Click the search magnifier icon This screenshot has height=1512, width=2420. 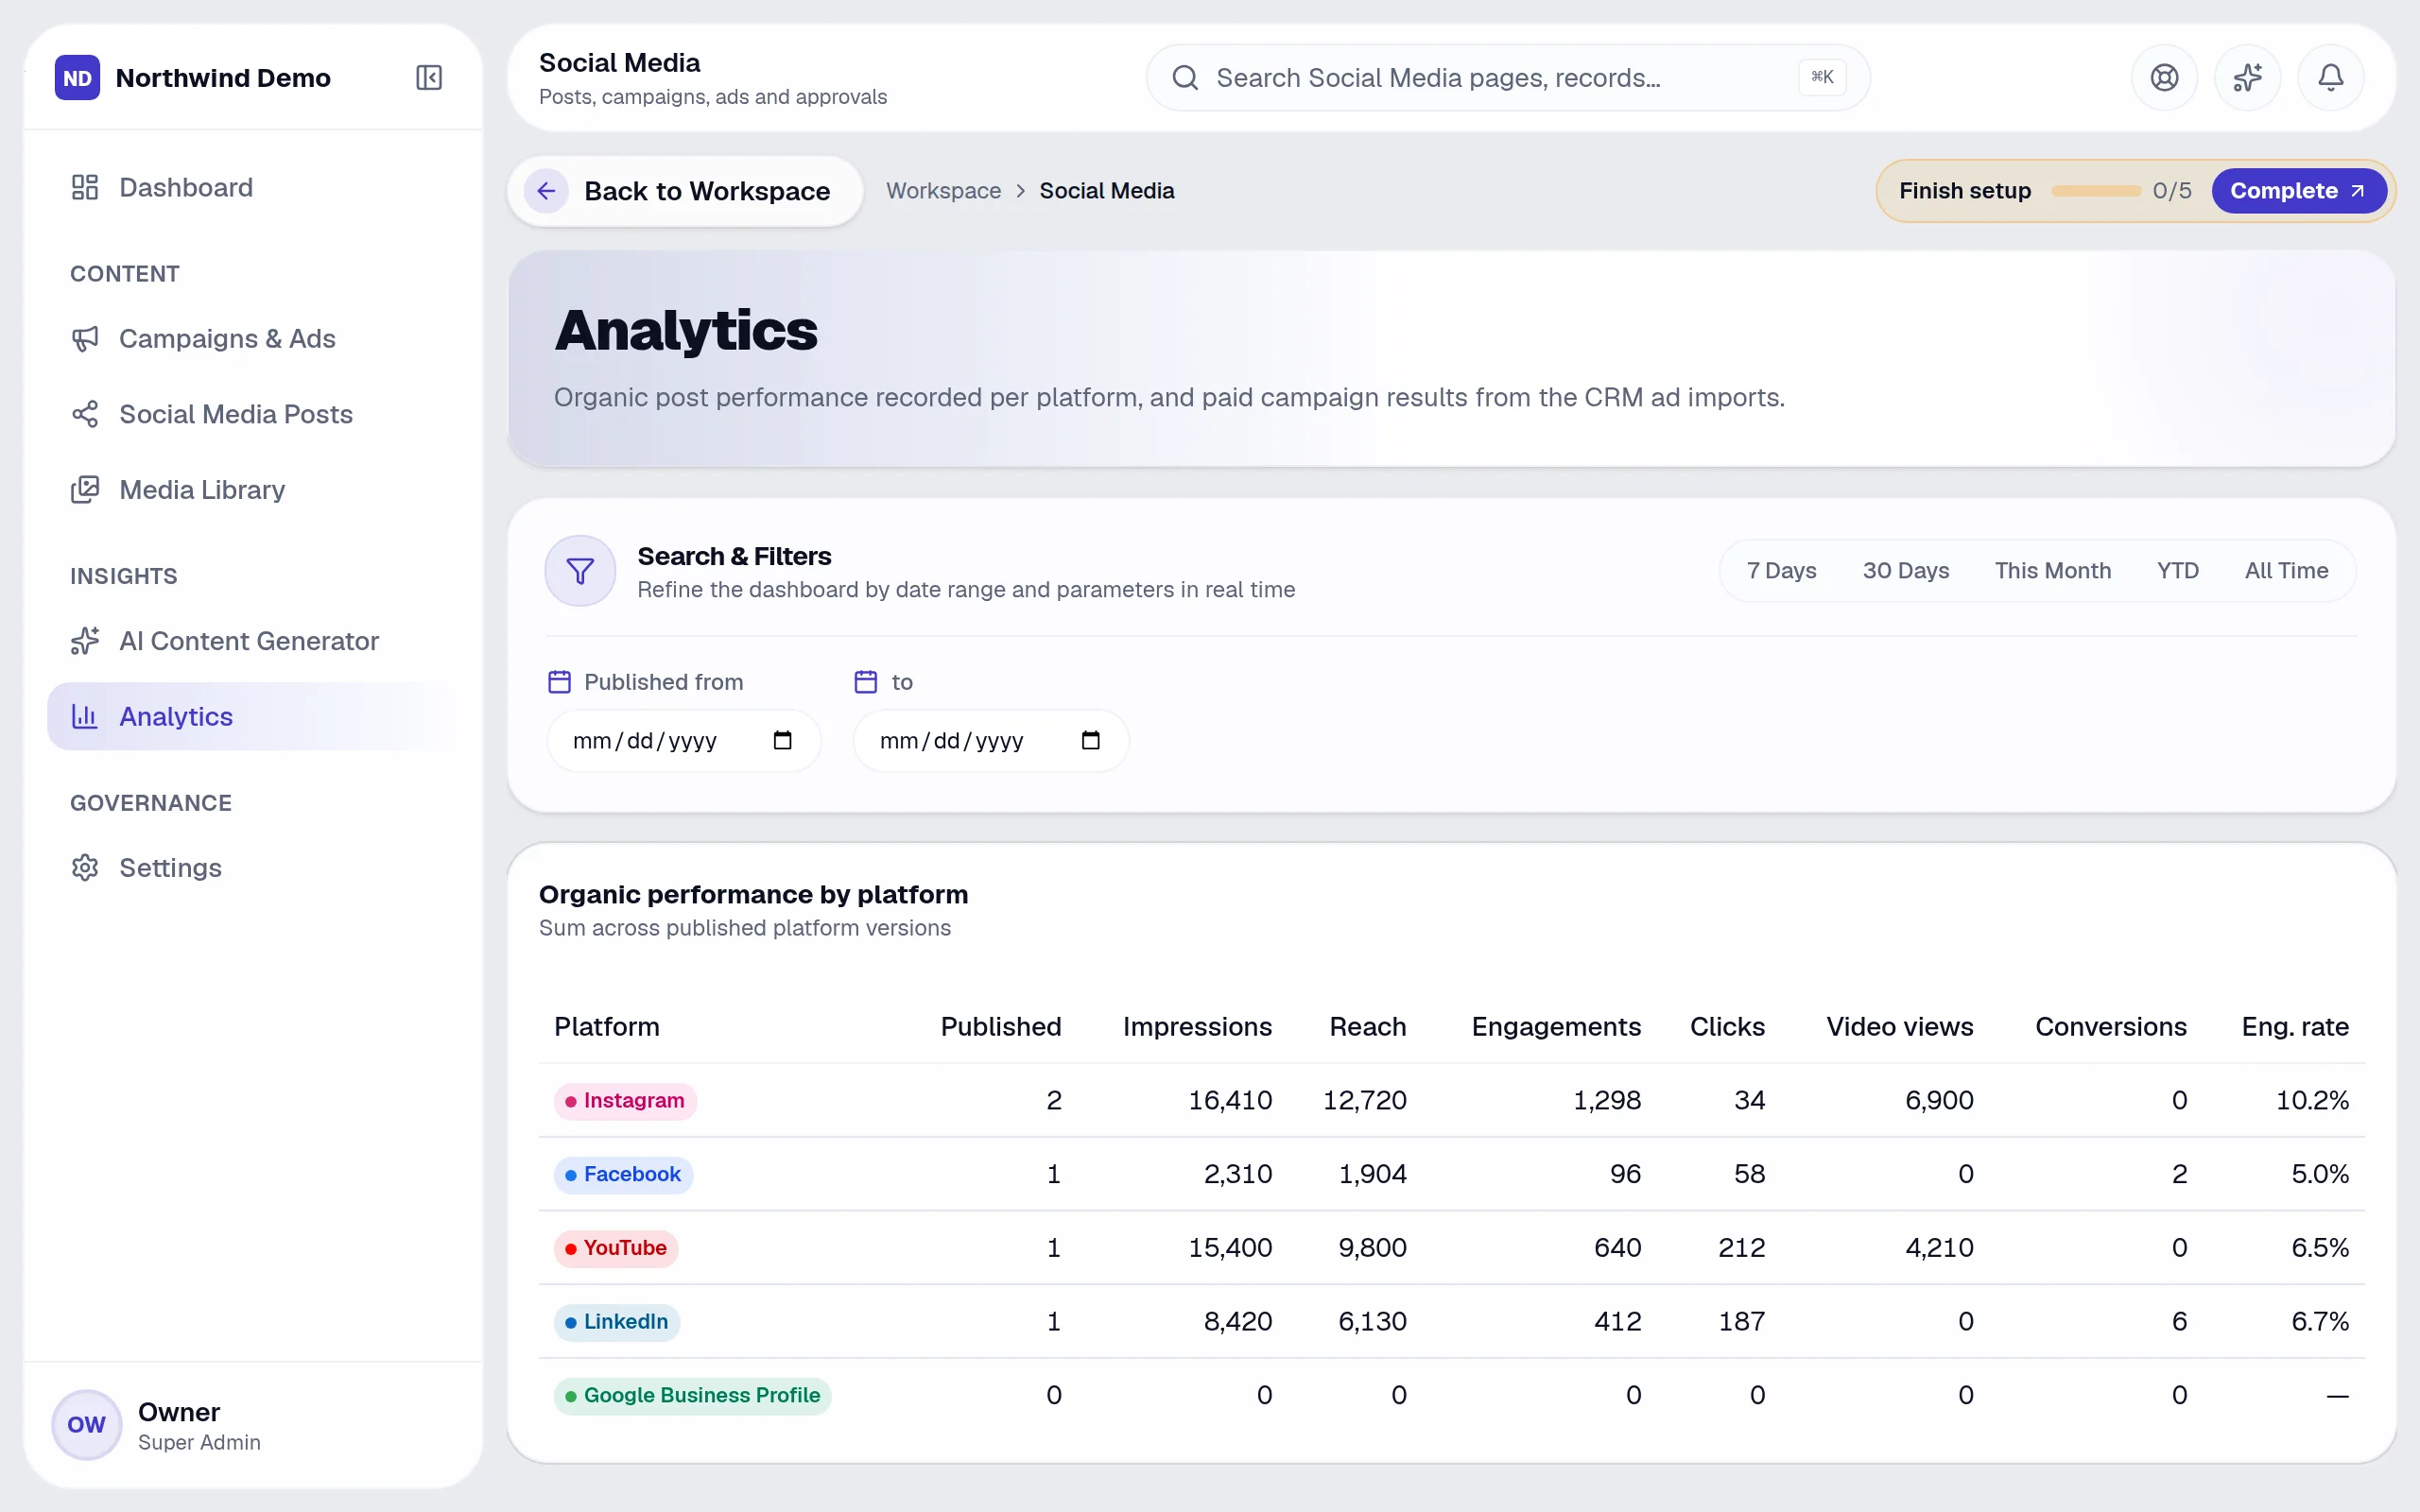(x=1185, y=78)
